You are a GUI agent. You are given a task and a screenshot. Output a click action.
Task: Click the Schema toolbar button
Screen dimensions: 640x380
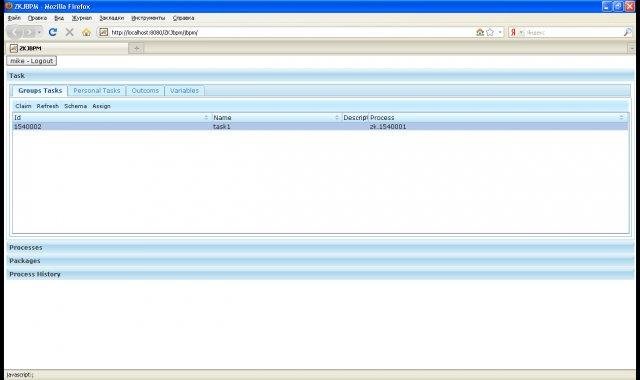pos(76,106)
